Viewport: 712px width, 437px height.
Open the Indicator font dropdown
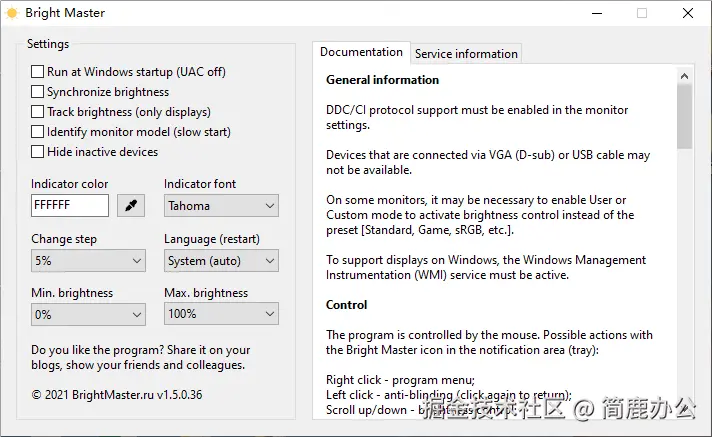(221, 206)
